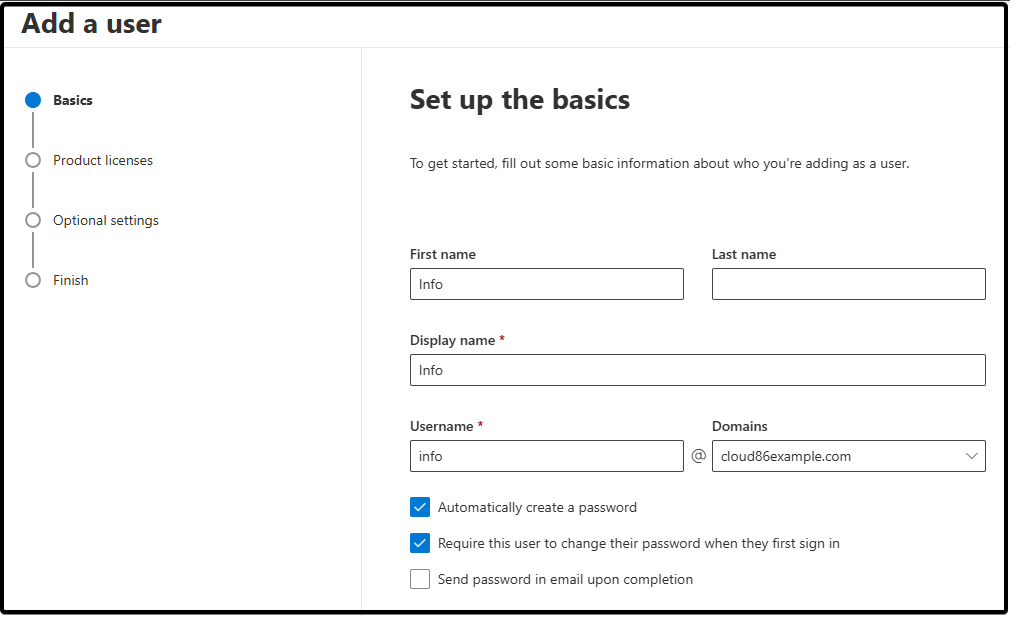Uncheck Automatically create a password

[420, 507]
